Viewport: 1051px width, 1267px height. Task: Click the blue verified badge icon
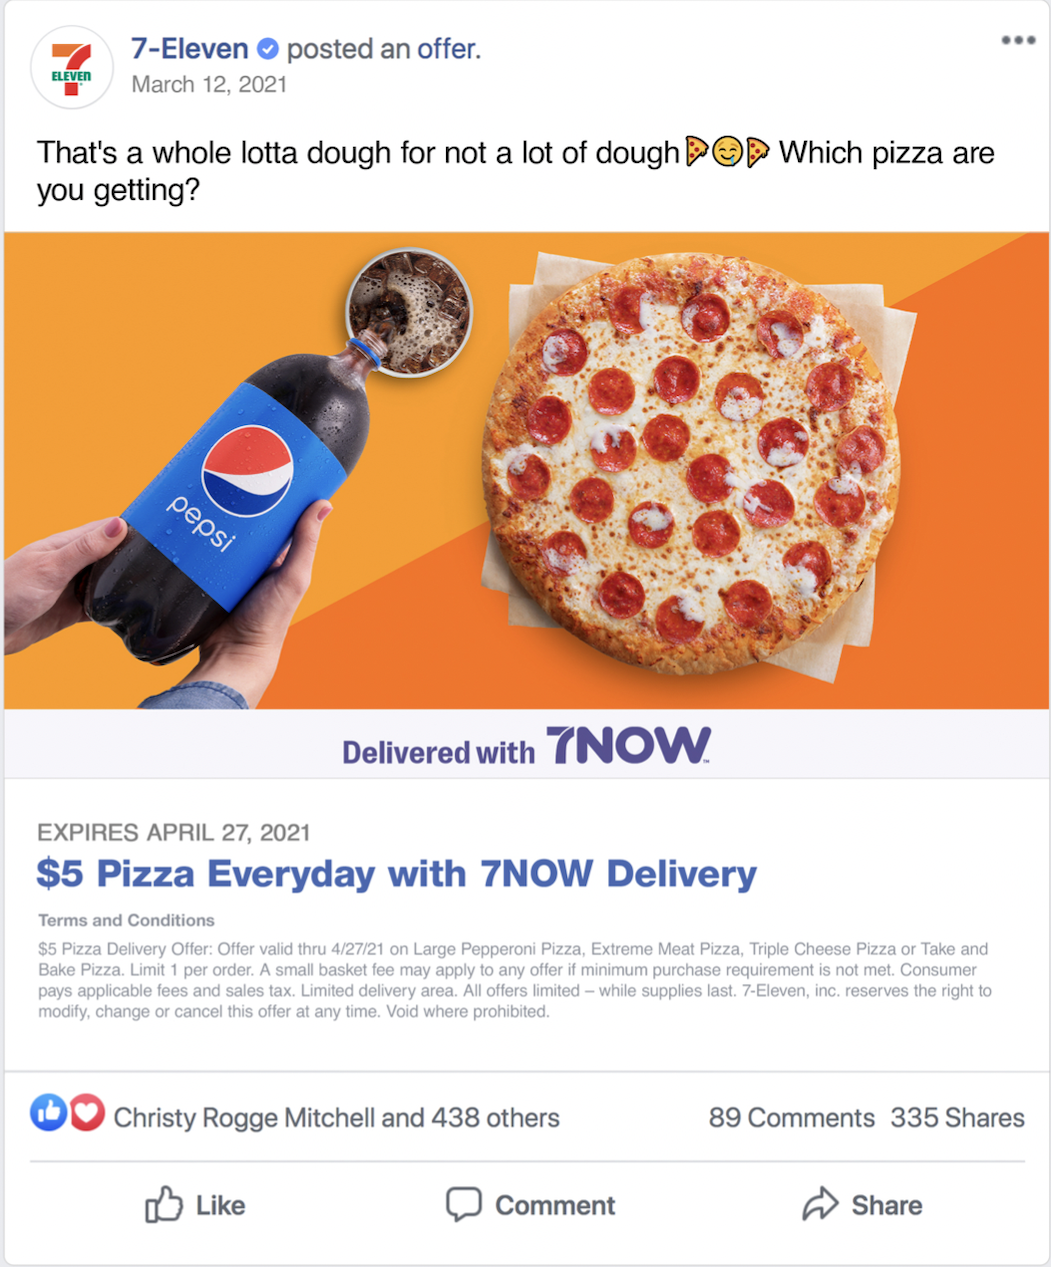268,48
